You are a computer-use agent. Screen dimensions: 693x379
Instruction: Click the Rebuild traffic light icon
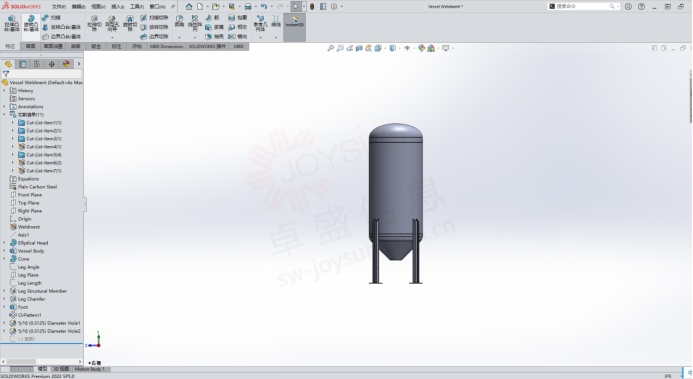tap(312, 7)
